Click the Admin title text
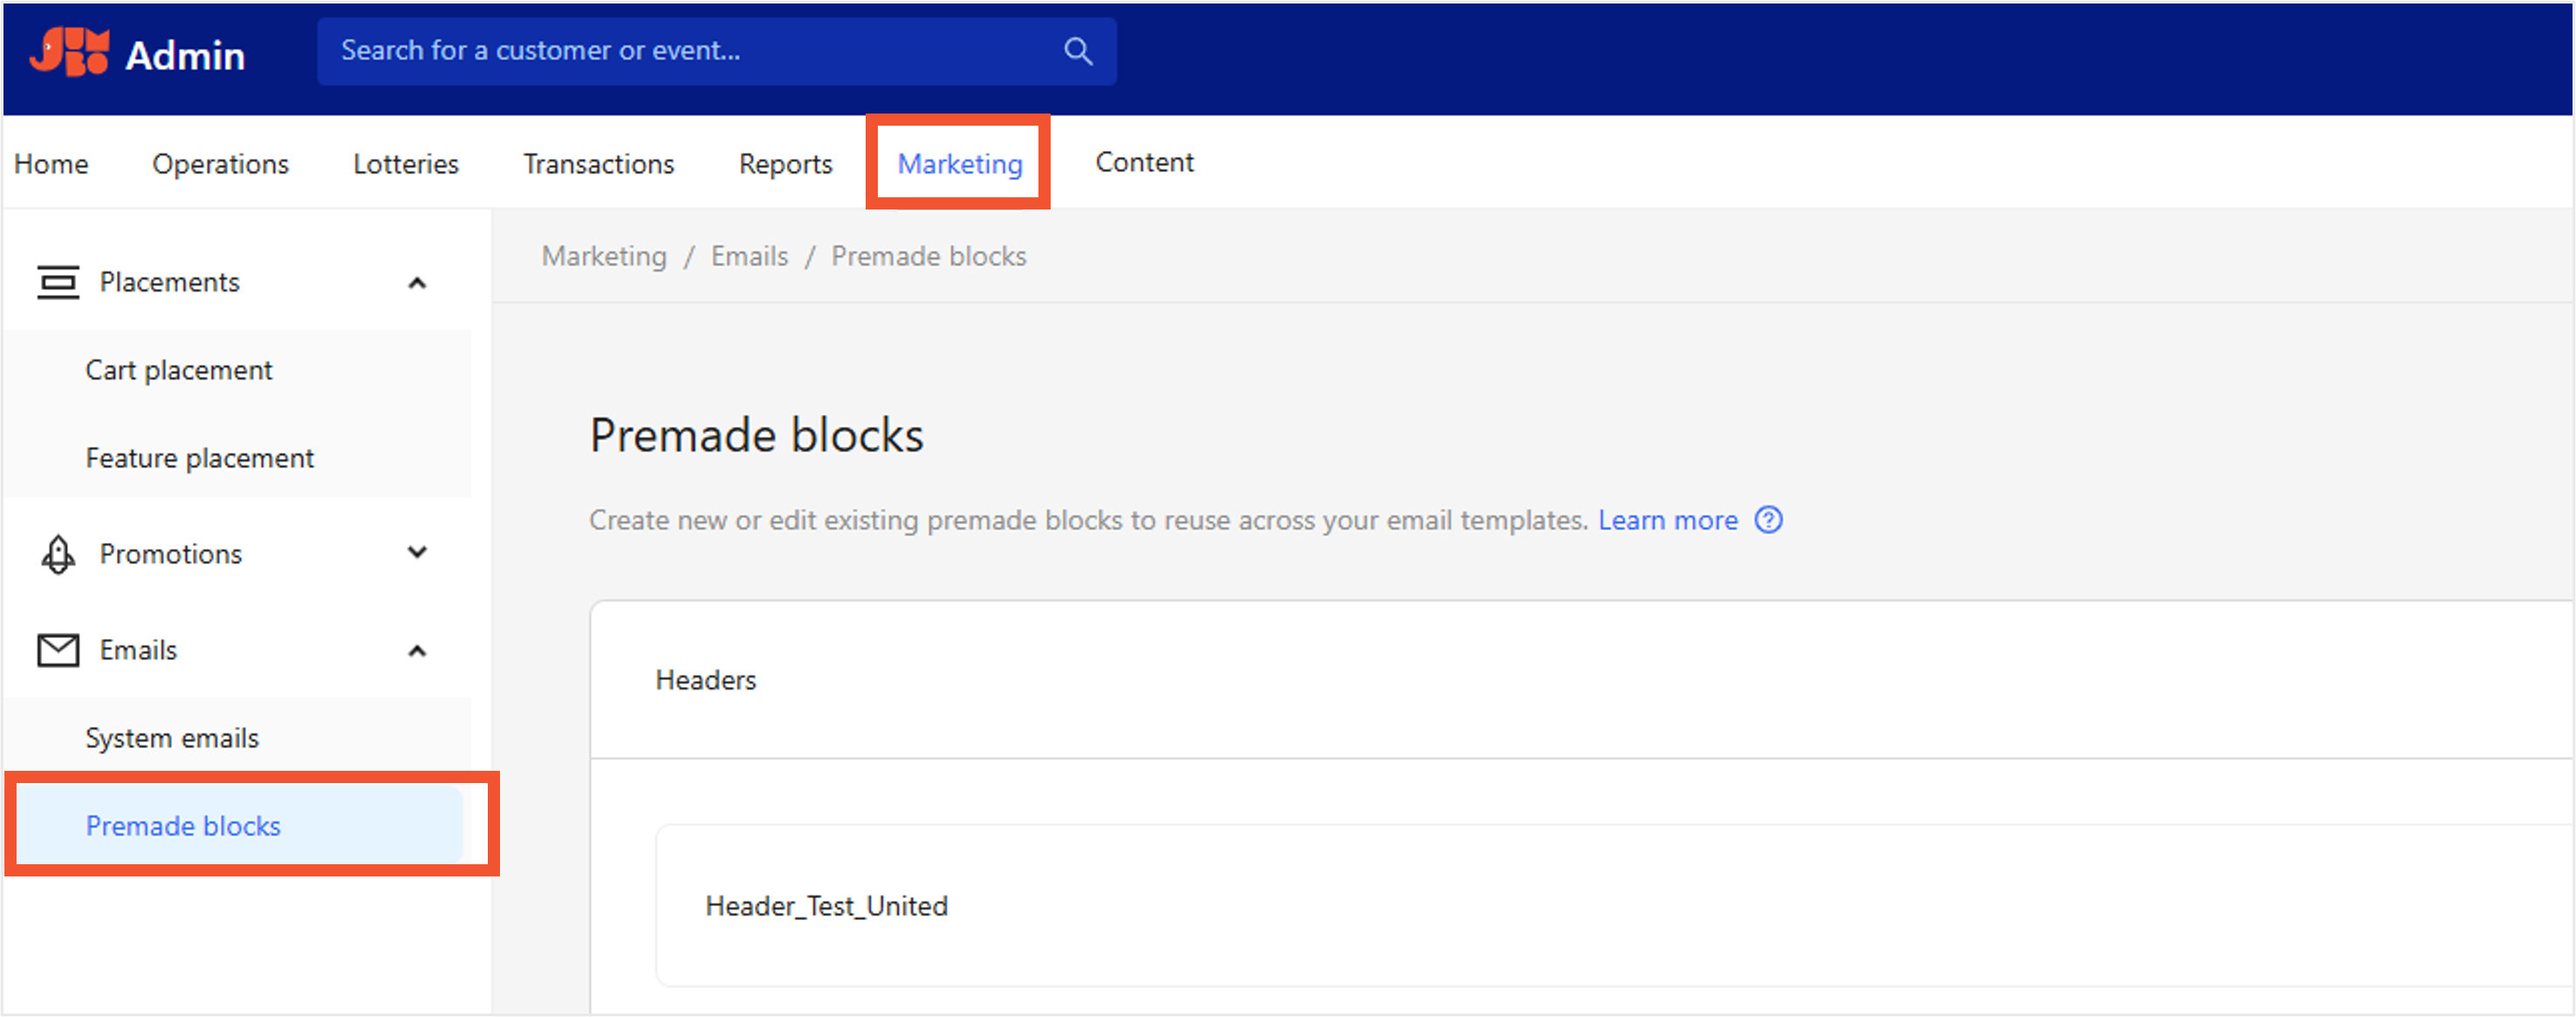This screenshot has width=2576, height=1017. coord(185,55)
